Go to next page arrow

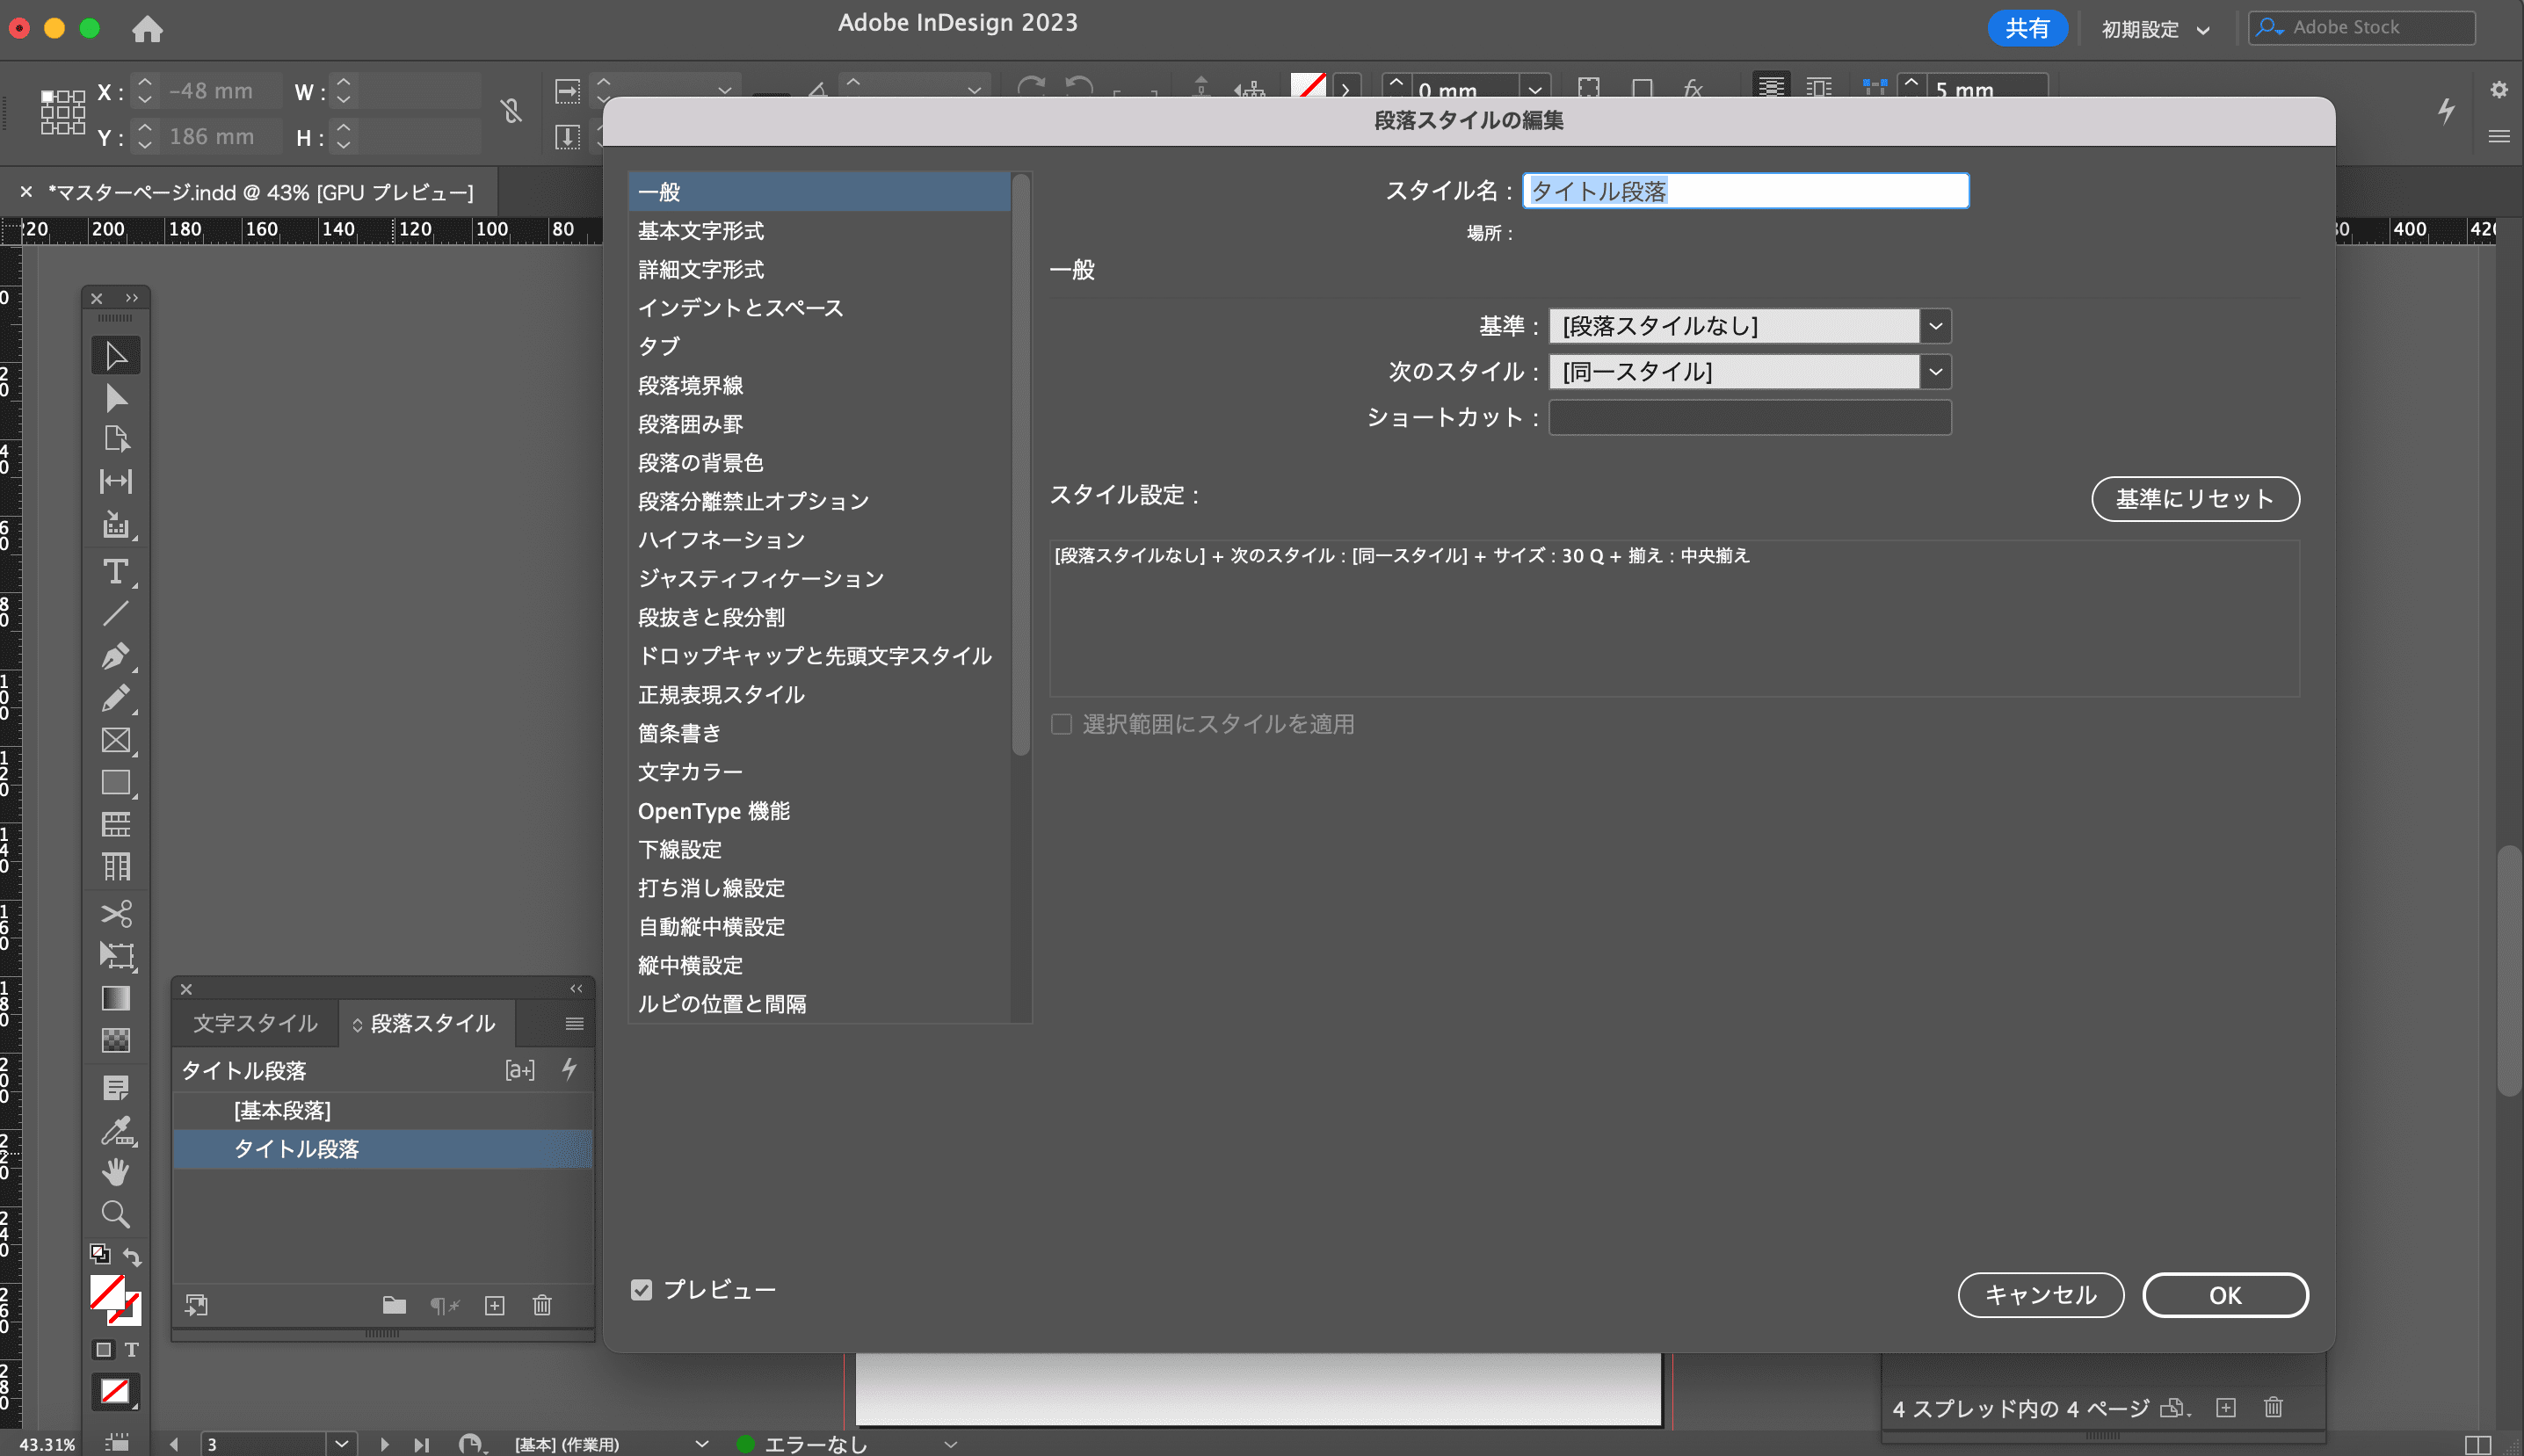pyautogui.click(x=384, y=1443)
